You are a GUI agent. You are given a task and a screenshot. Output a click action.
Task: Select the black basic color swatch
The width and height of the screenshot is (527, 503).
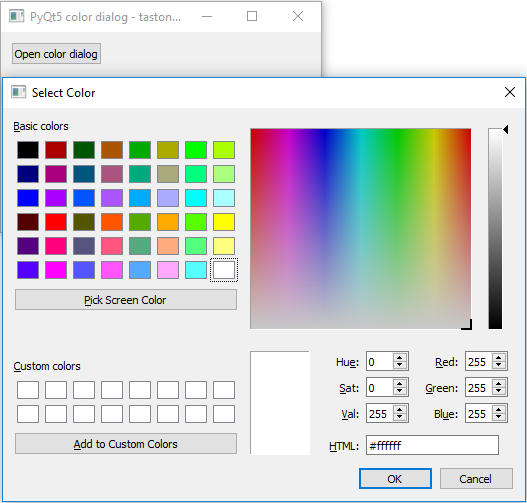click(28, 150)
